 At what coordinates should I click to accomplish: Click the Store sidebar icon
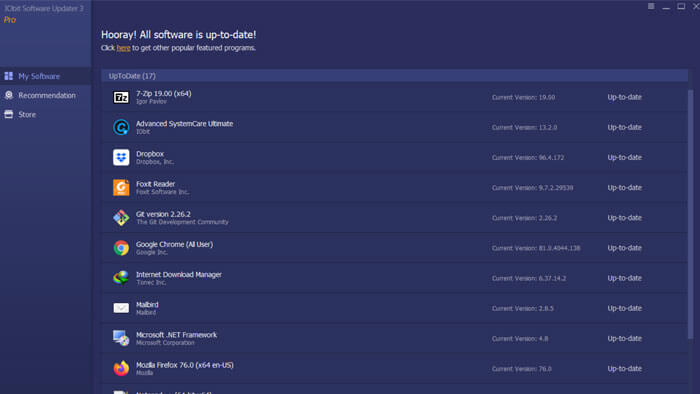8,114
